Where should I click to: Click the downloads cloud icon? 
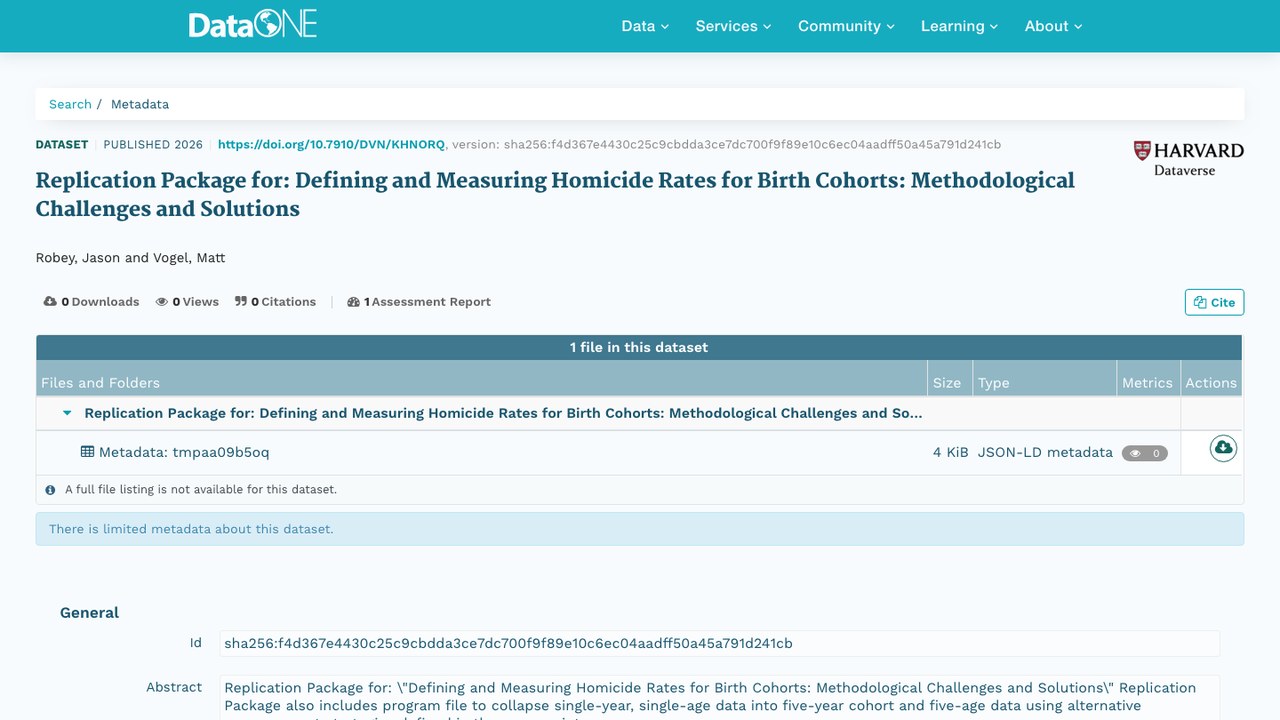point(50,302)
